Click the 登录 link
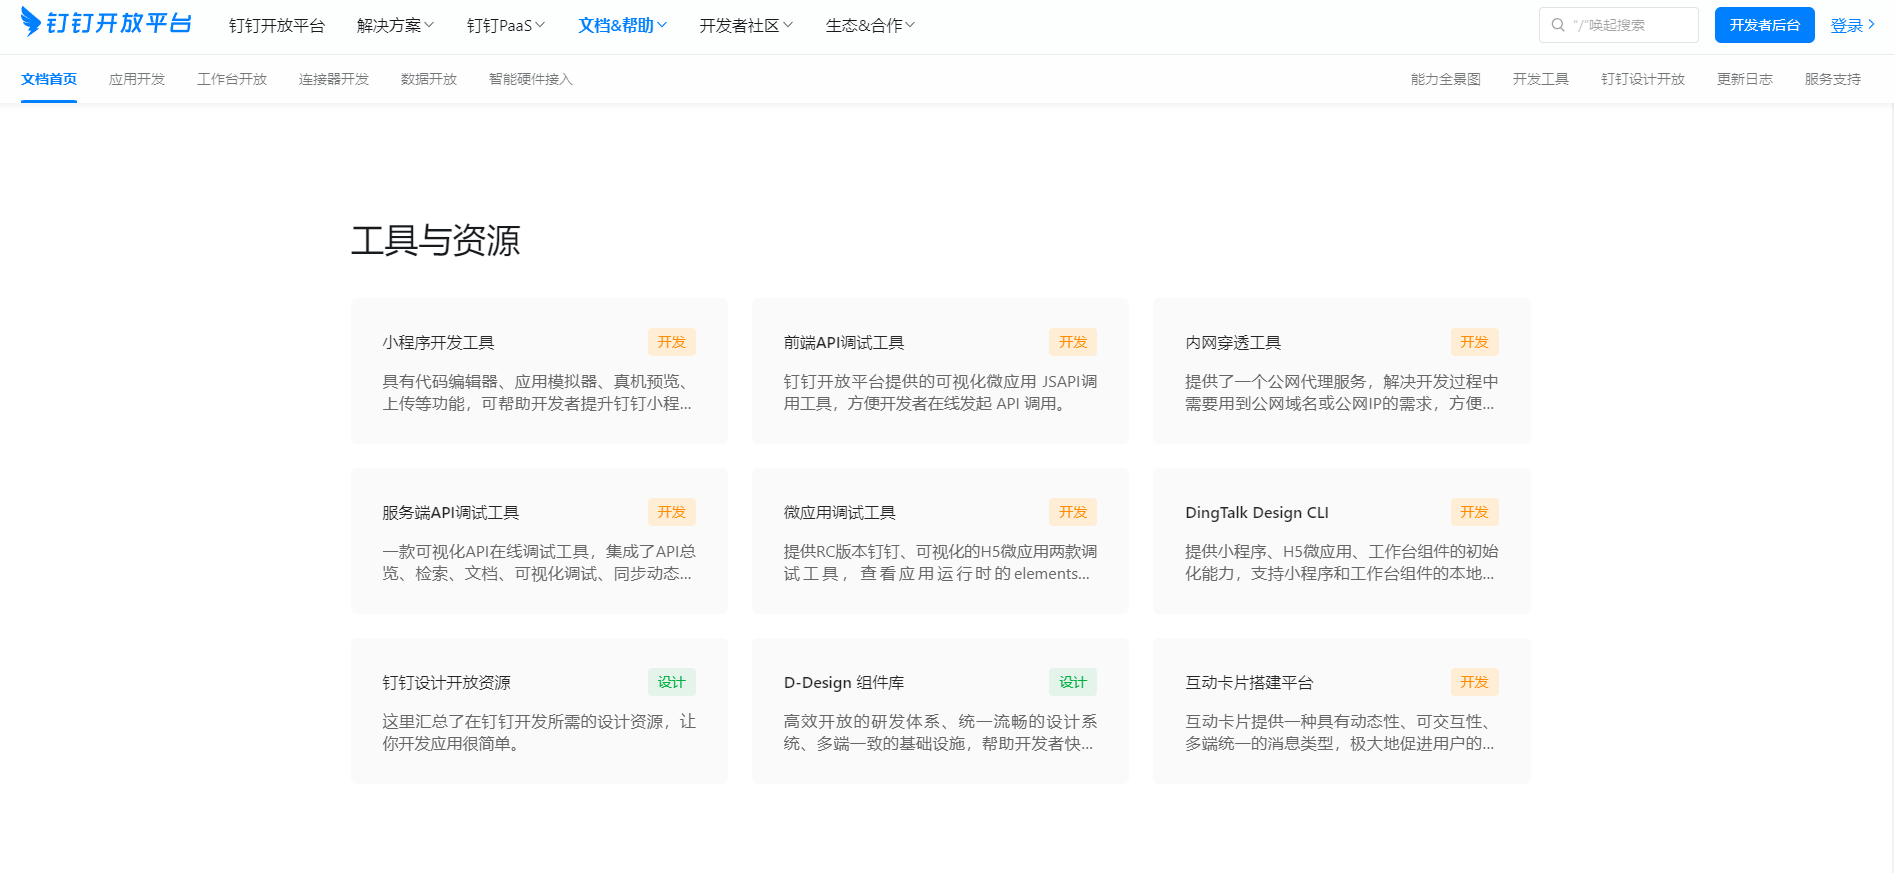Image resolution: width=1894 pixels, height=873 pixels. pos(1847,25)
